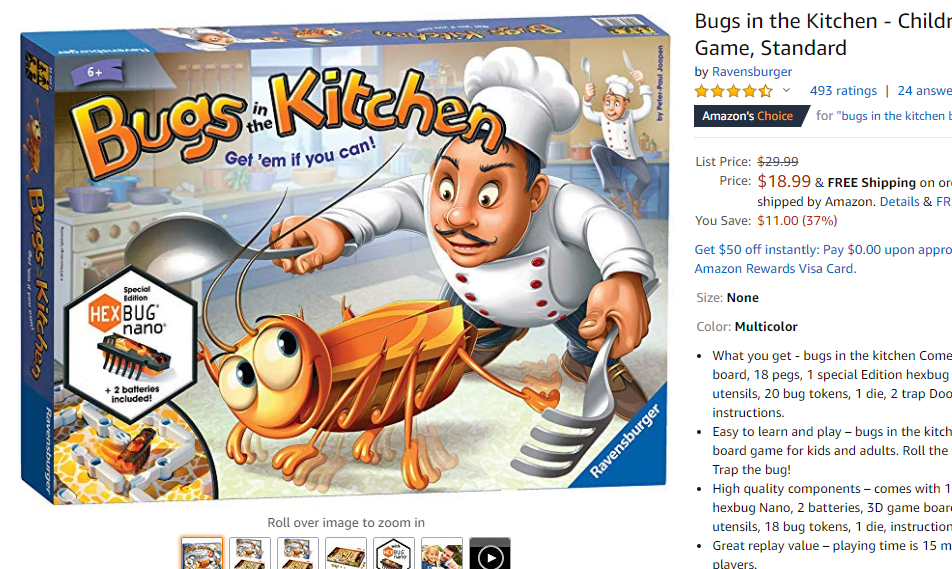The image size is (952, 569).
Task: Select the game board thumbnail
Action: [x=345, y=554]
